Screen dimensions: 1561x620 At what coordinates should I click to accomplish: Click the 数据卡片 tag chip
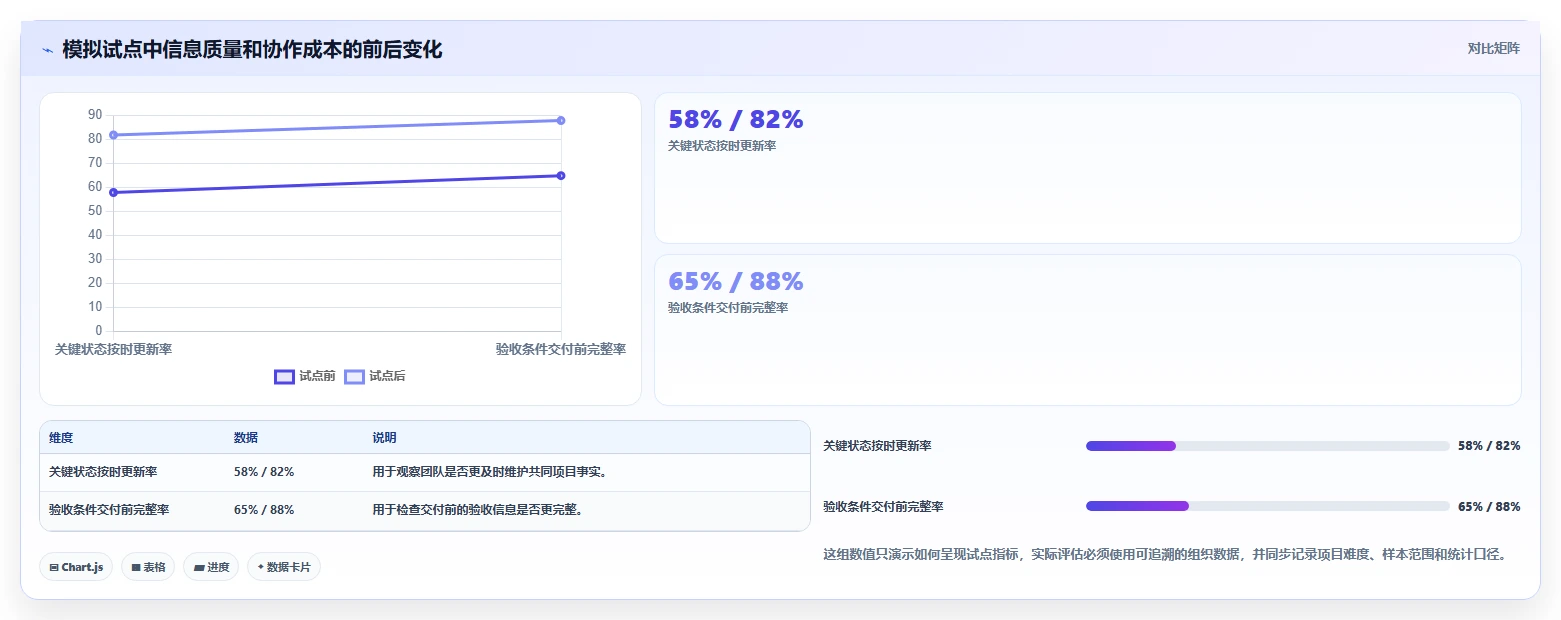click(x=284, y=567)
